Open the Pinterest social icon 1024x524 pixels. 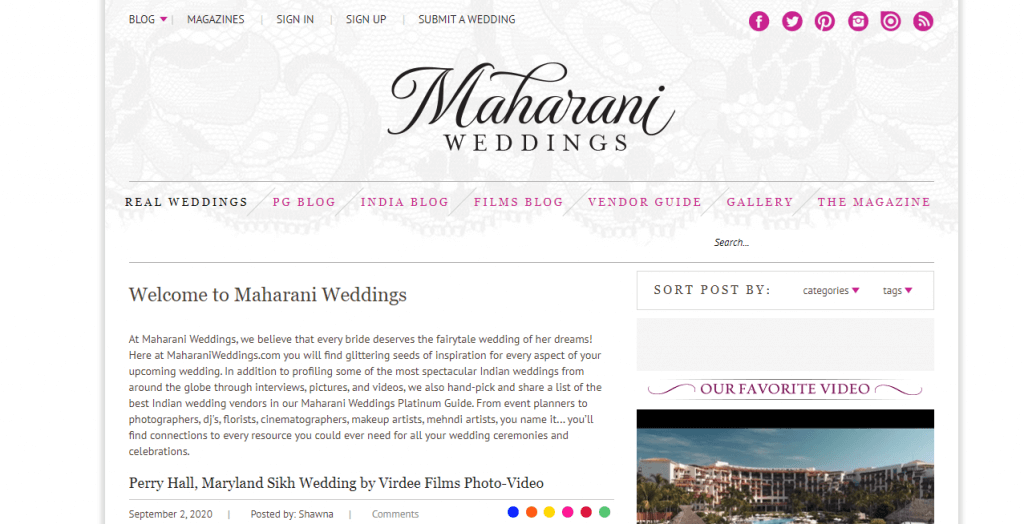(x=824, y=22)
